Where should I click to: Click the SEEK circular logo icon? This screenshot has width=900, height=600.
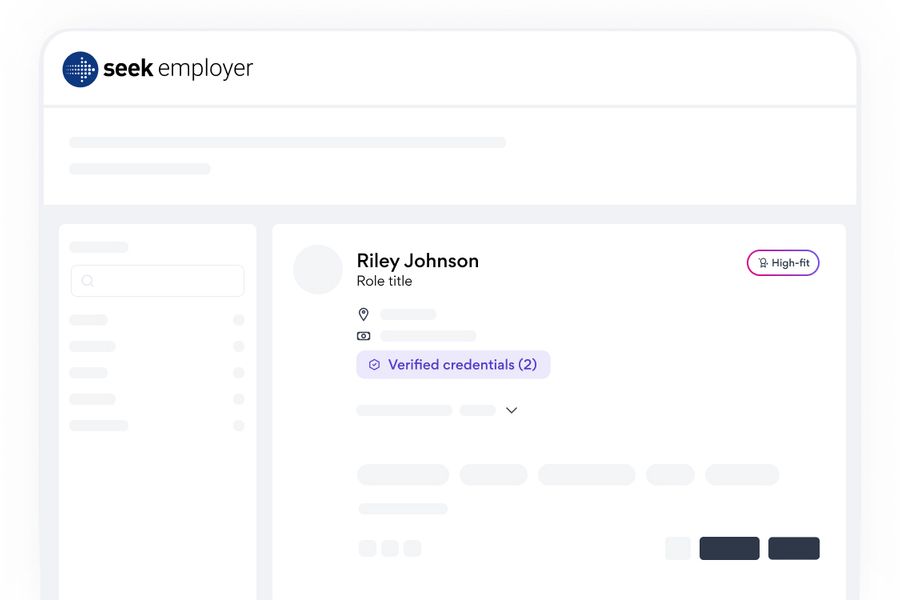(80, 69)
